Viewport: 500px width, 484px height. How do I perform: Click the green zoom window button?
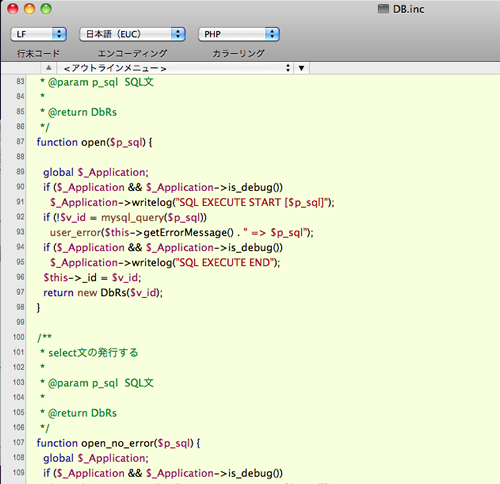point(46,9)
